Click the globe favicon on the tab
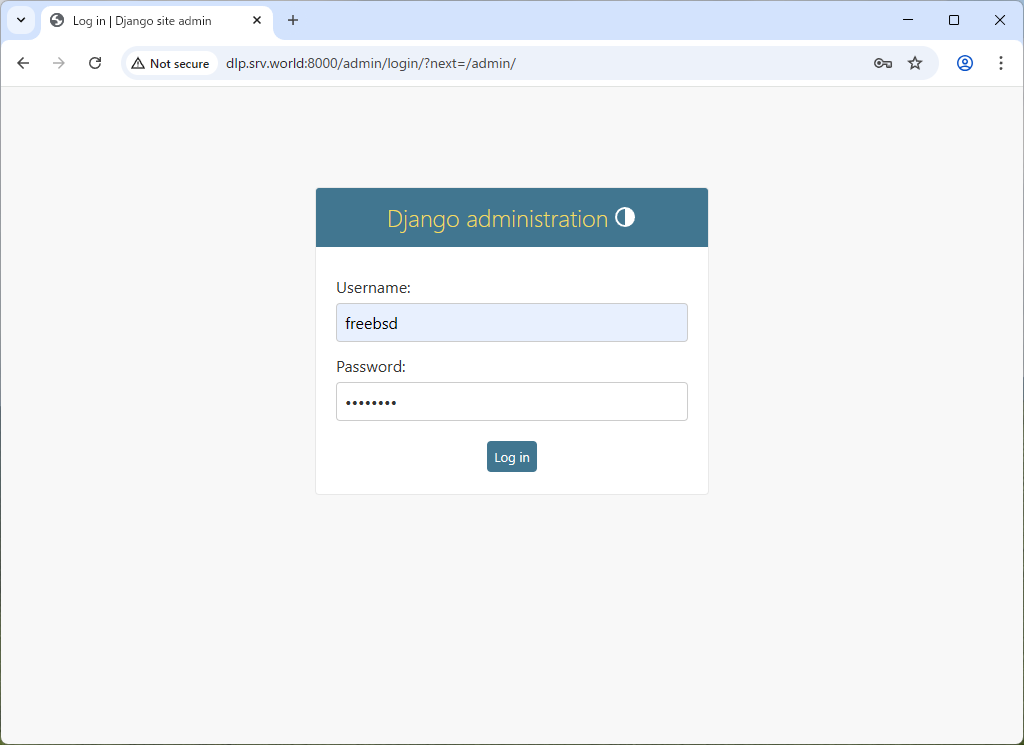 pos(55,20)
